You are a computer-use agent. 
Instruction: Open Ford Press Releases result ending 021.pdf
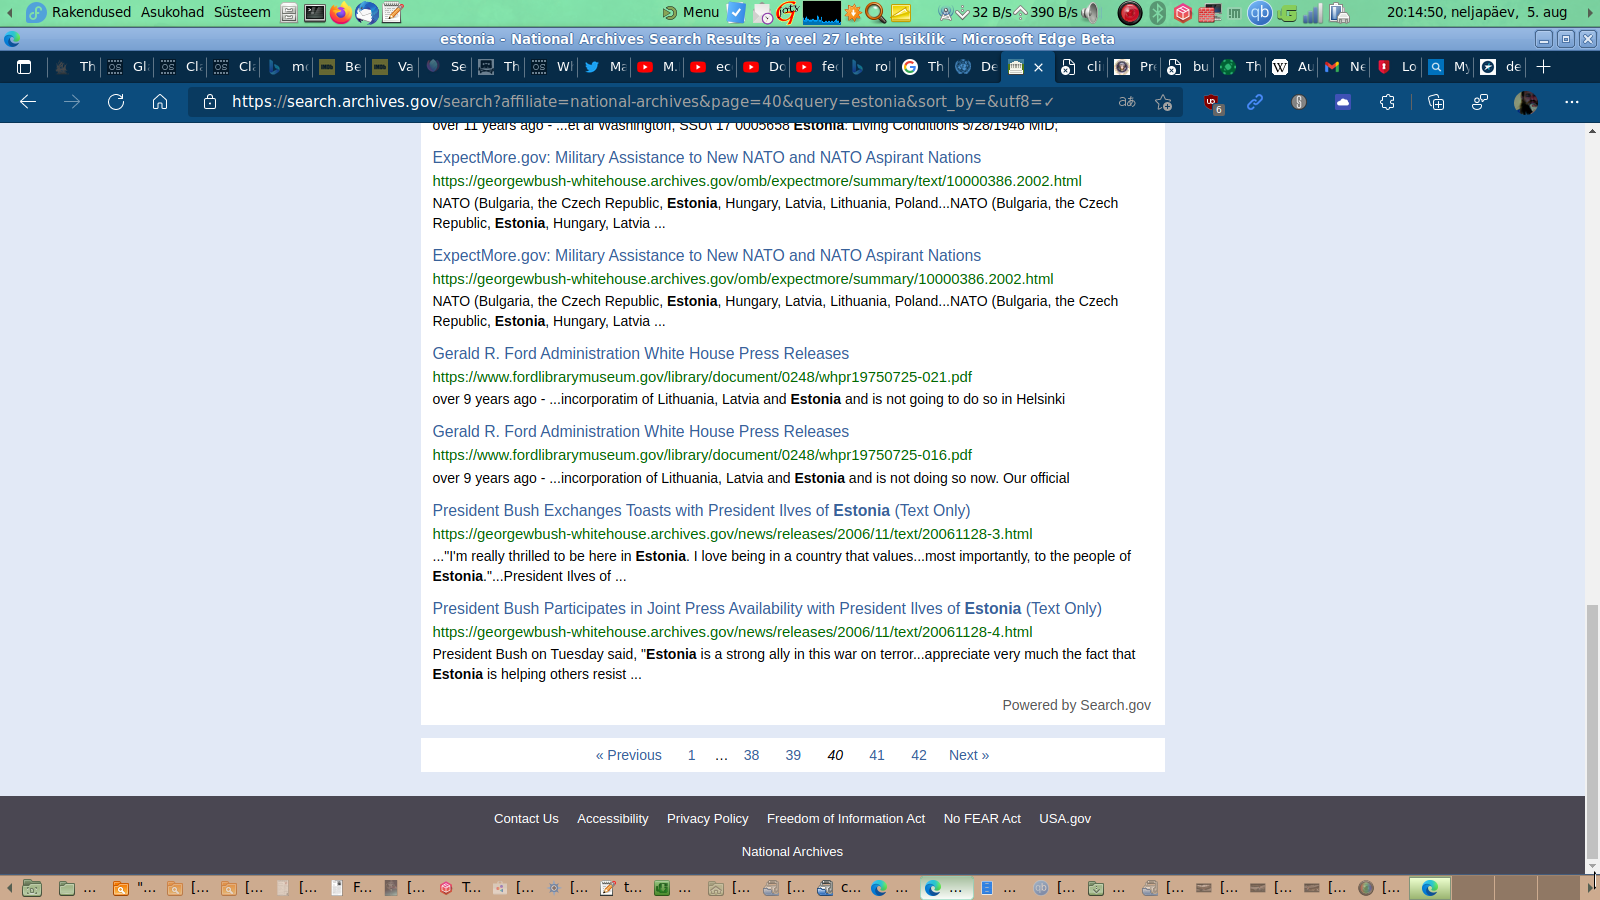point(640,353)
